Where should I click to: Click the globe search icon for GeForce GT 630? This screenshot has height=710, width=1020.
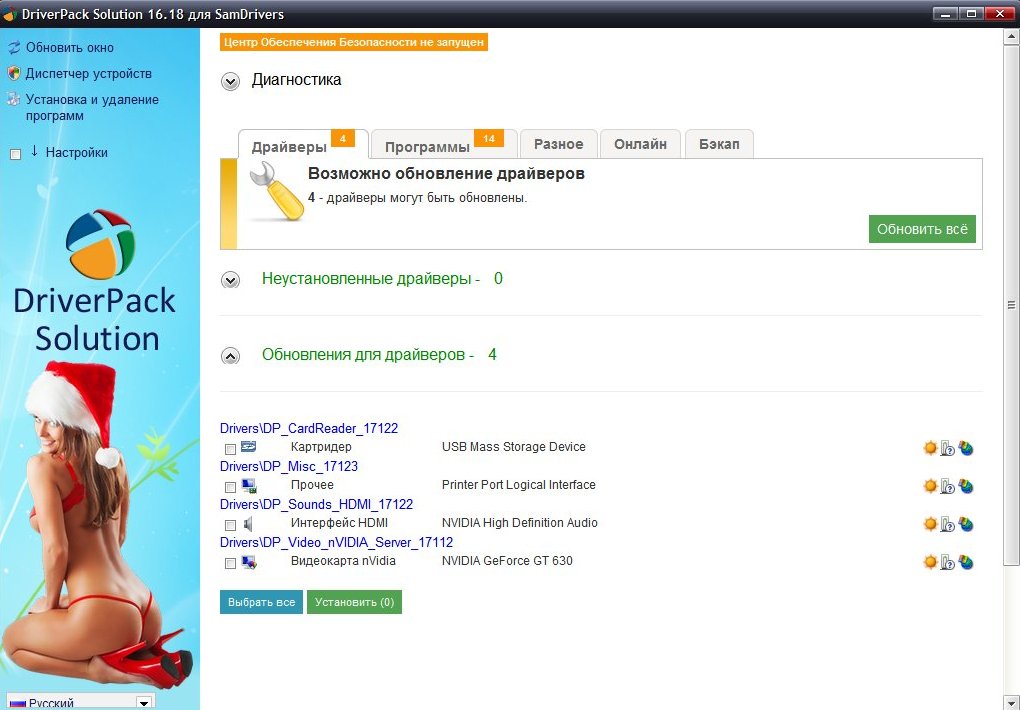click(966, 562)
